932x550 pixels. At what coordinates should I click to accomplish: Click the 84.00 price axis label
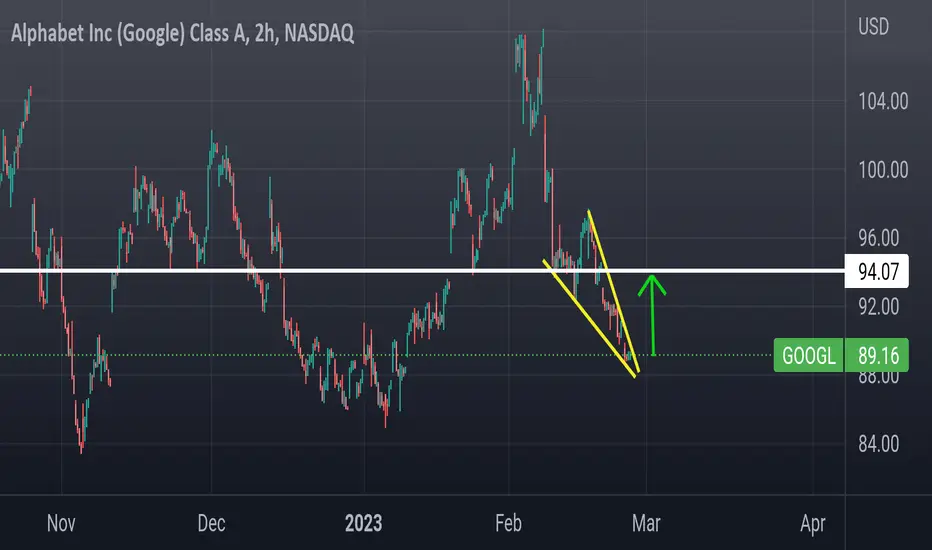coord(879,444)
